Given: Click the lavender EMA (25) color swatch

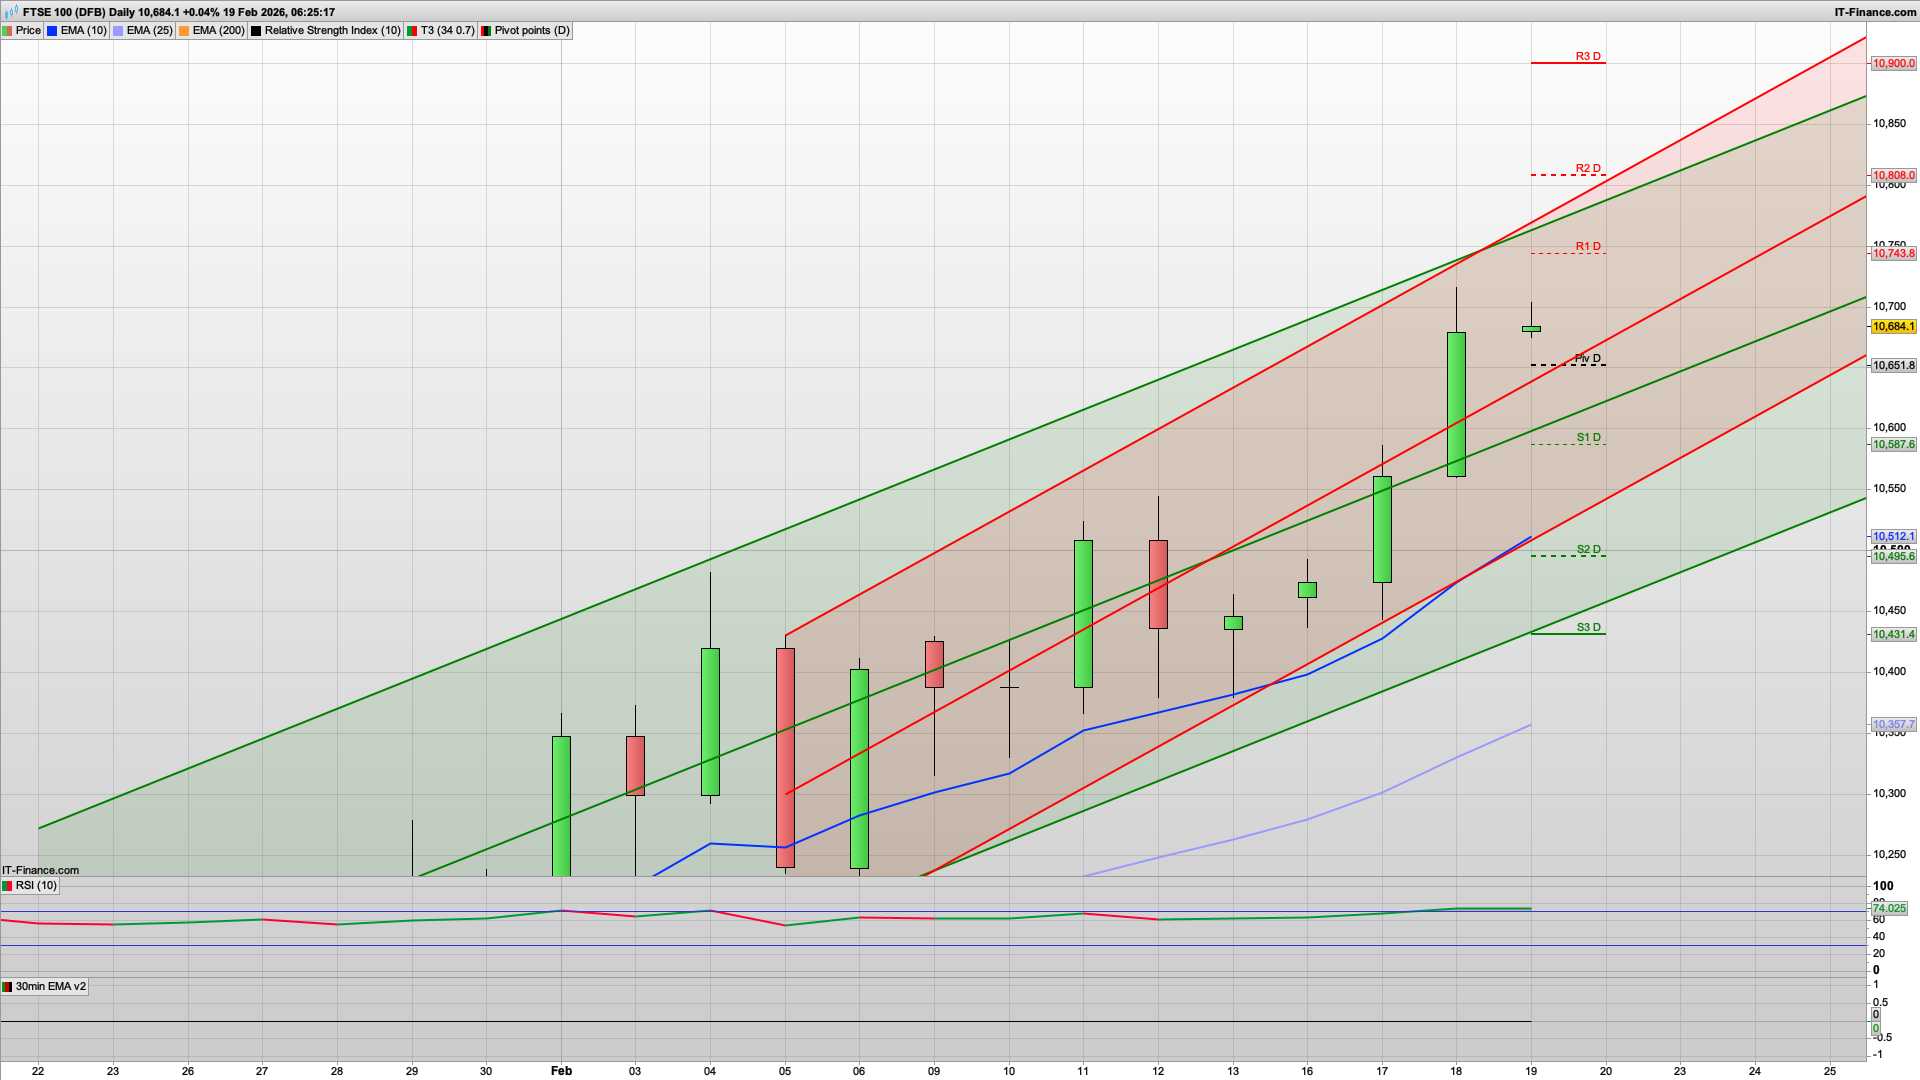Looking at the screenshot, I should pos(115,30).
